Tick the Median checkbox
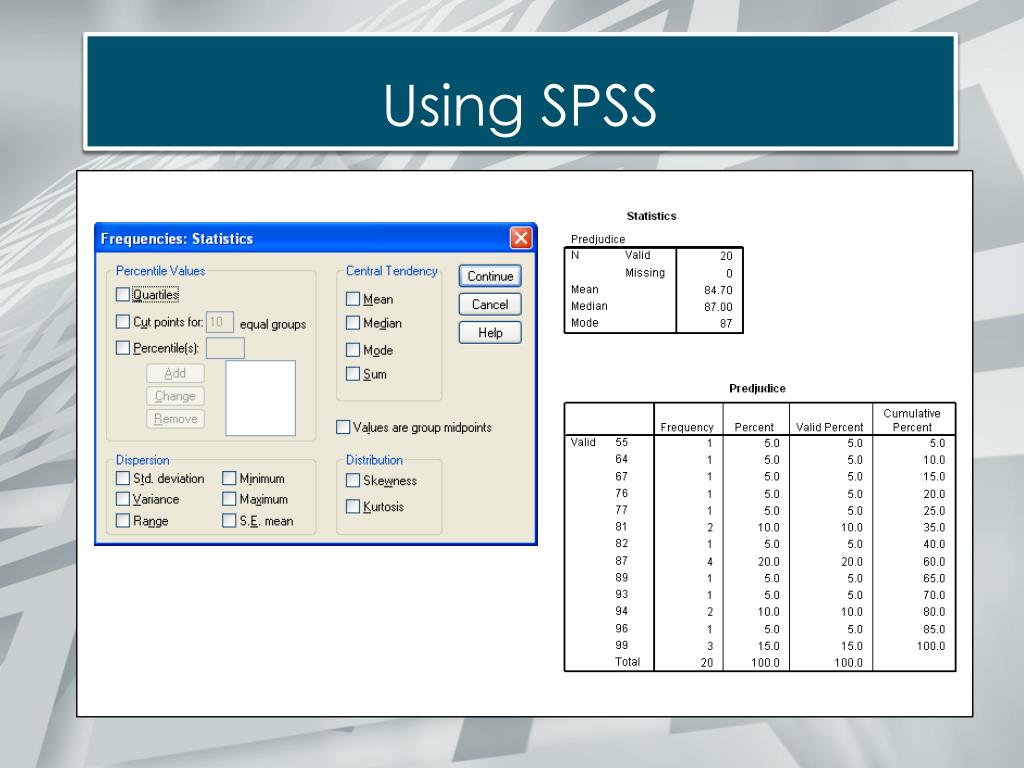The image size is (1024, 768). pyautogui.click(x=353, y=323)
